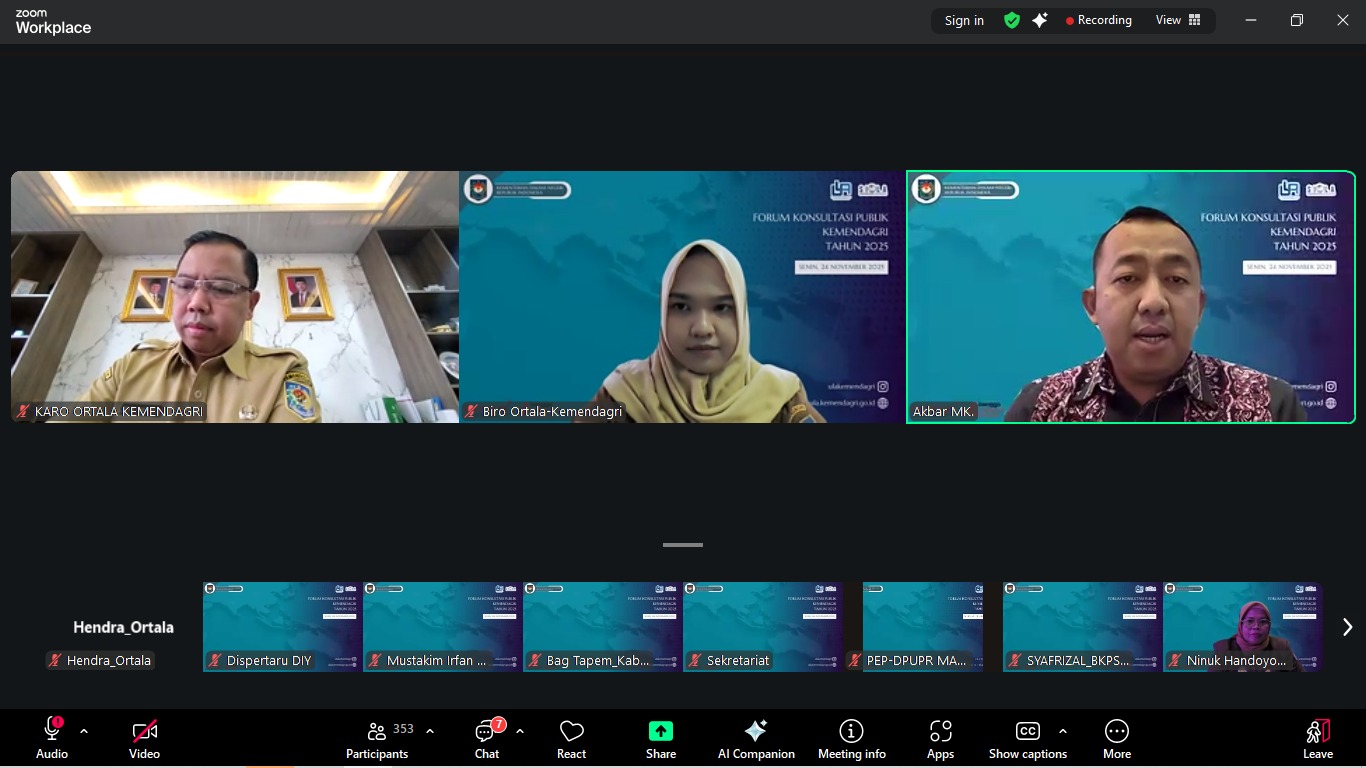Open the Participants panel

pyautogui.click(x=377, y=739)
